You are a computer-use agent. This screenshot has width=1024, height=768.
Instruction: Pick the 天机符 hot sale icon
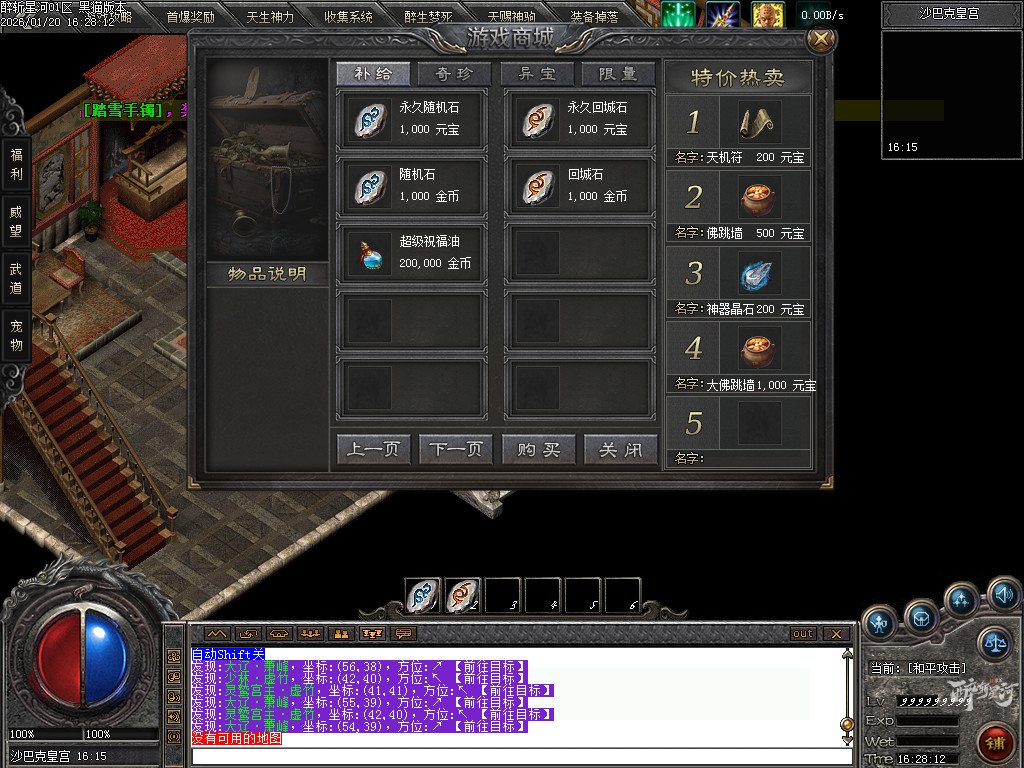[759, 123]
